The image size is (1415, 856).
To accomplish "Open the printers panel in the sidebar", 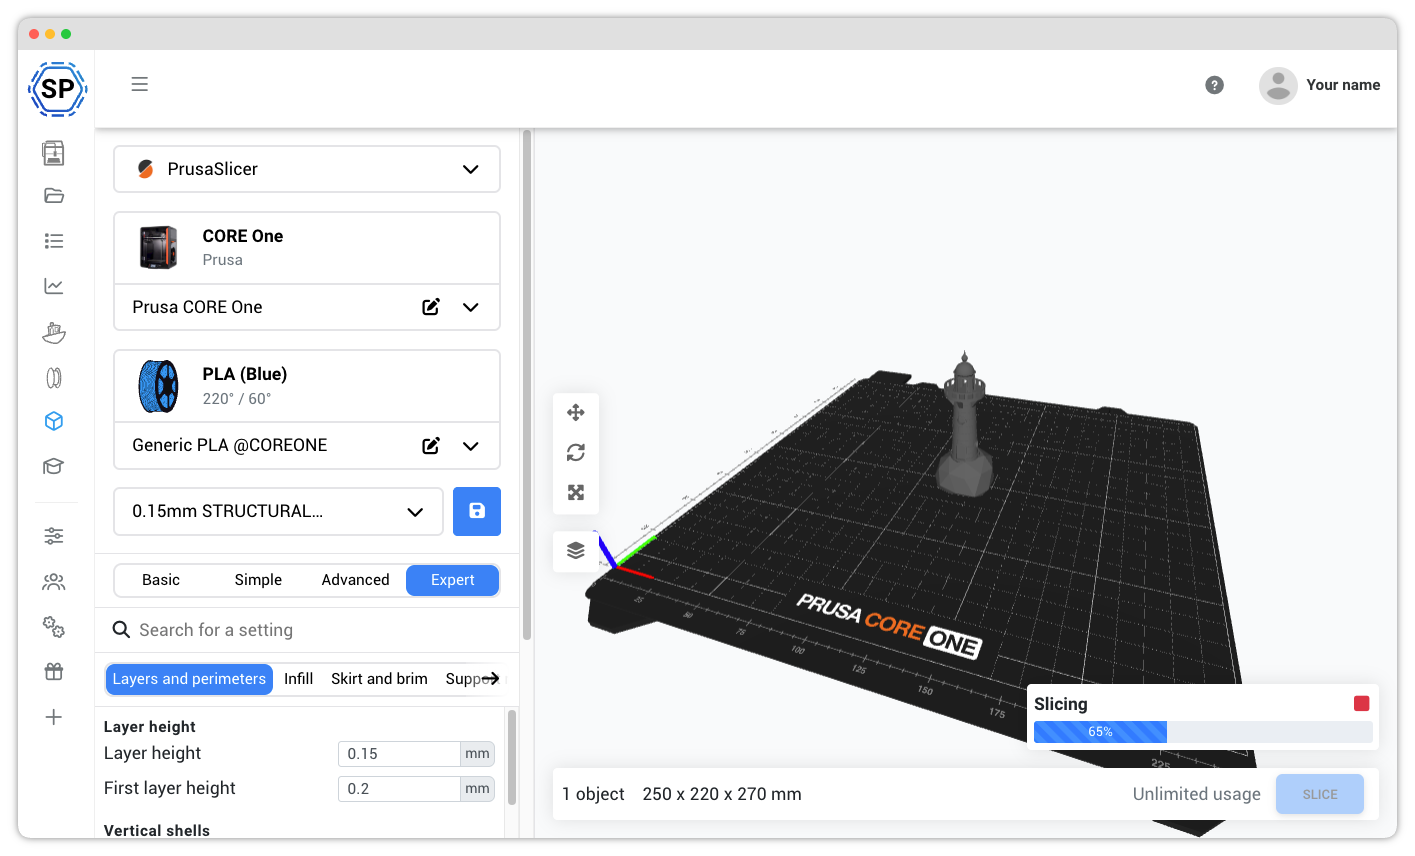I will pos(54,152).
